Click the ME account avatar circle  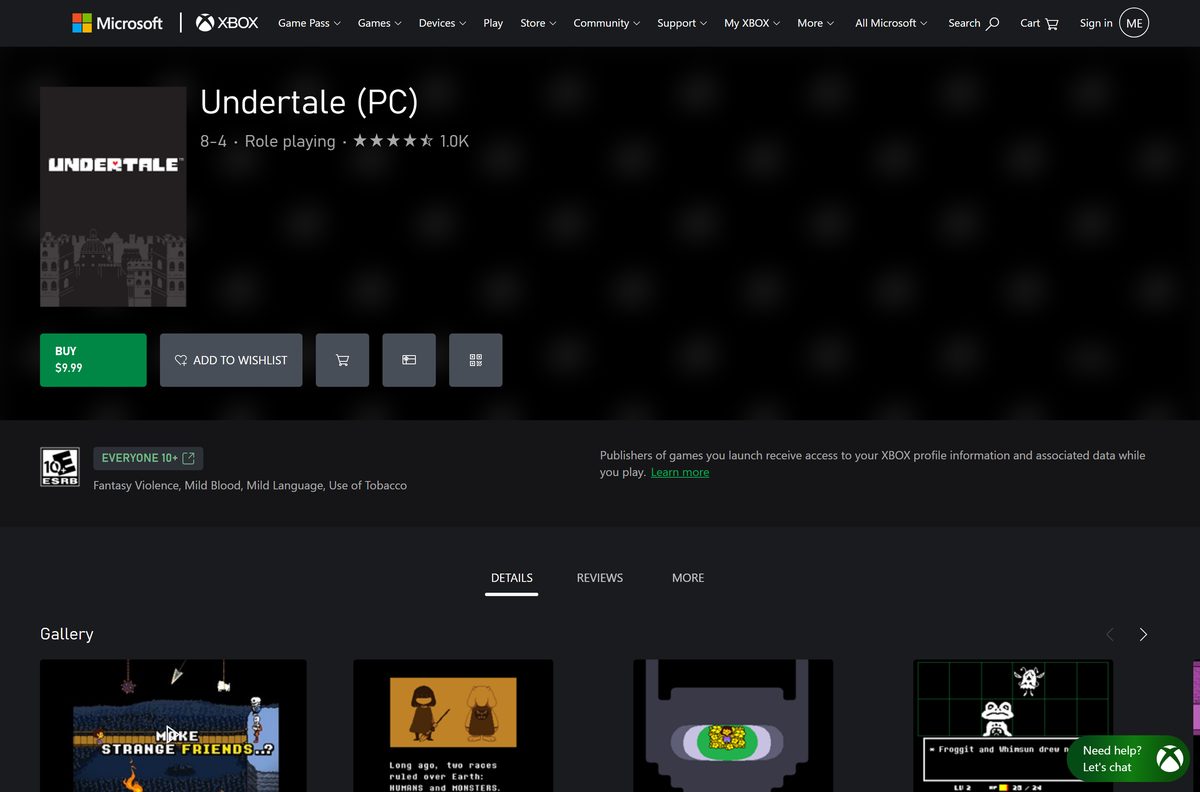tap(1134, 23)
